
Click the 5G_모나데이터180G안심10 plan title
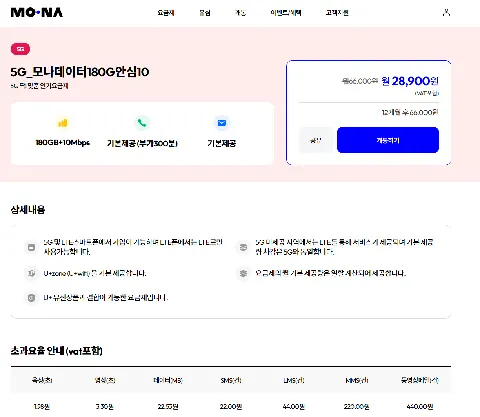[x=80, y=72]
